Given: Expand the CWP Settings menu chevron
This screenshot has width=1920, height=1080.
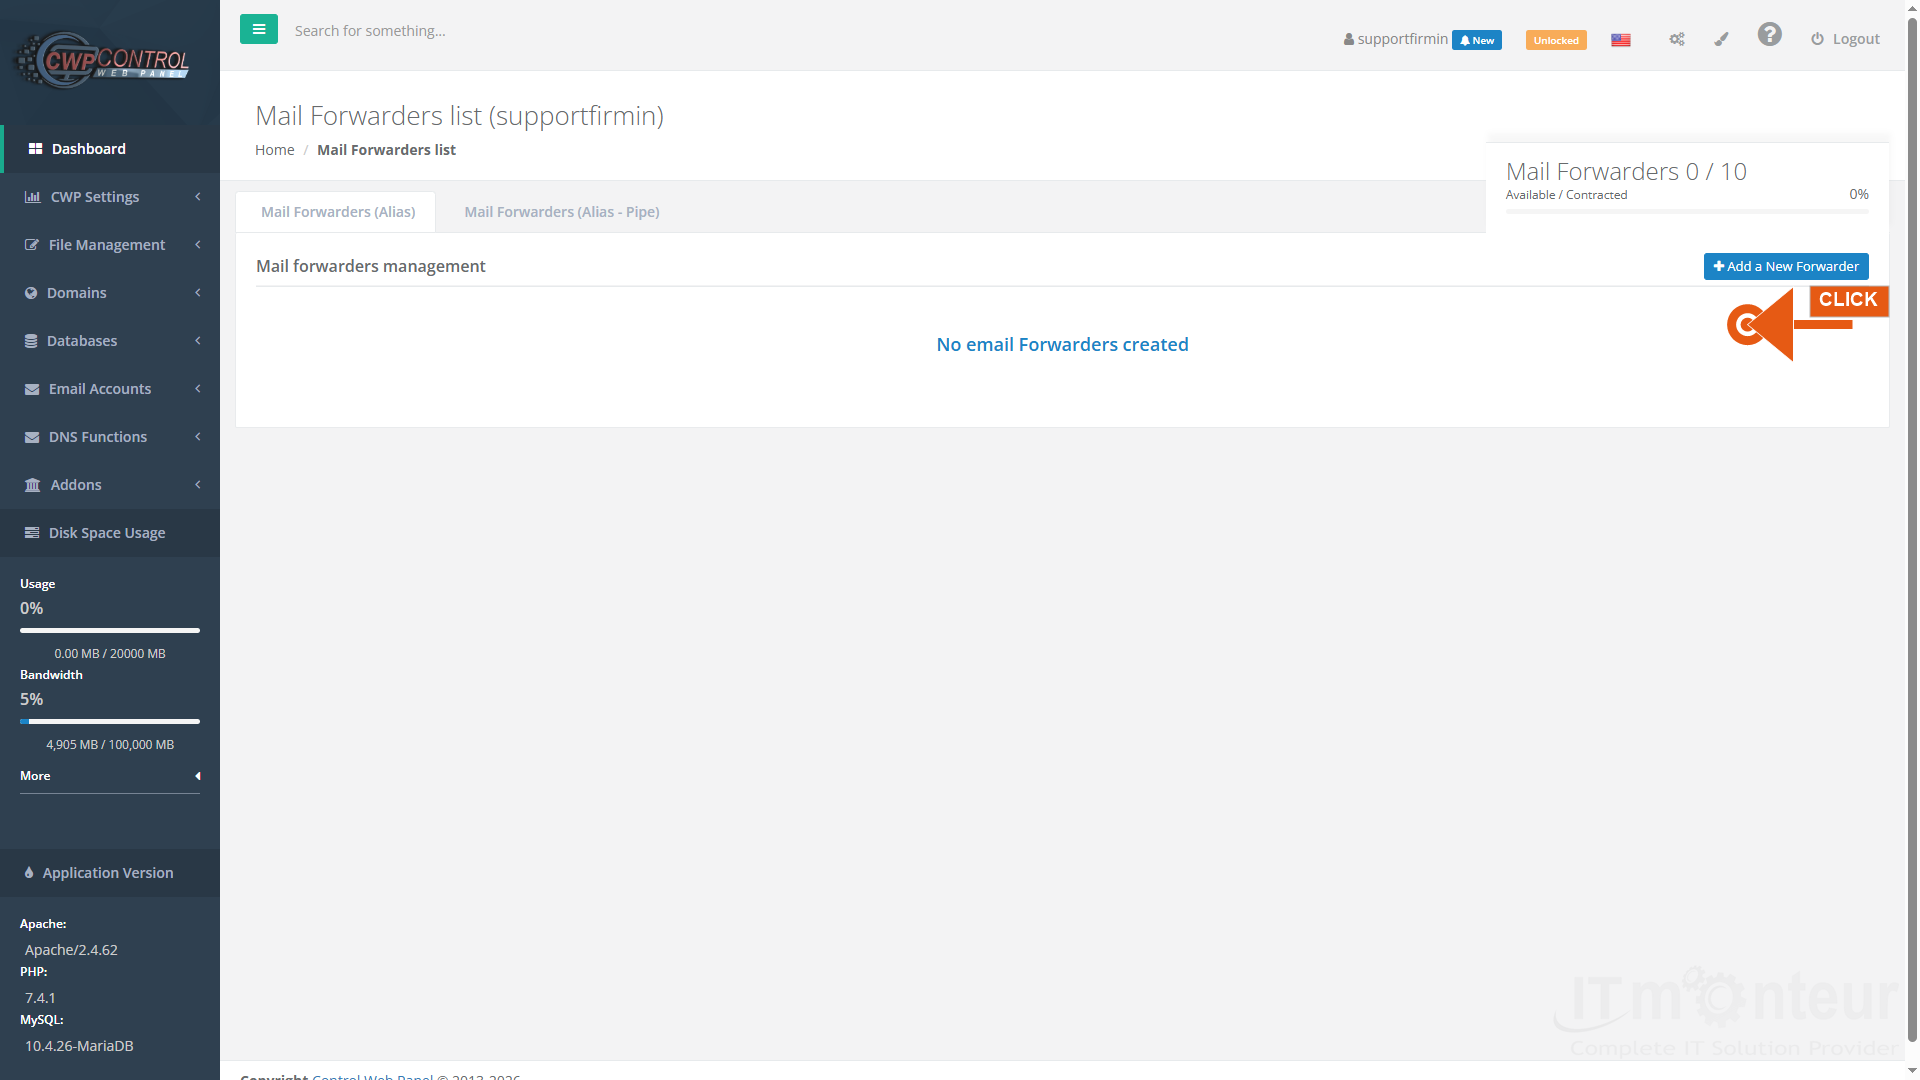Looking at the screenshot, I should click(198, 197).
